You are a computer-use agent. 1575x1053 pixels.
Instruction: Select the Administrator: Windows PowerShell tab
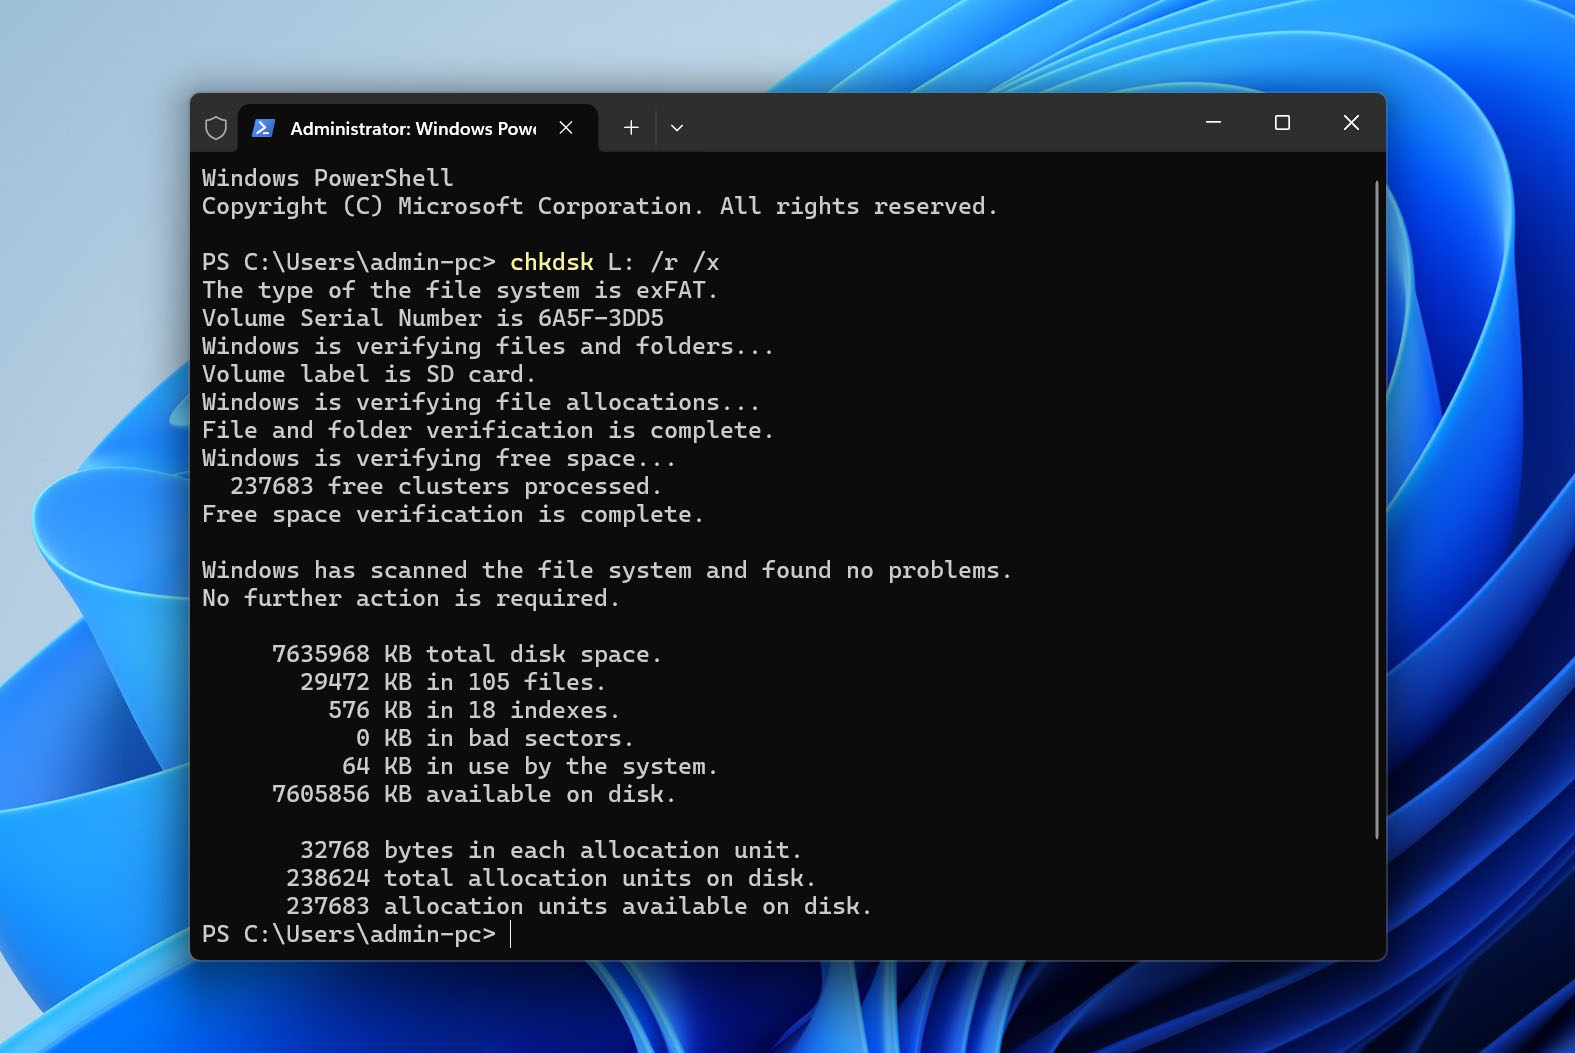(418, 128)
